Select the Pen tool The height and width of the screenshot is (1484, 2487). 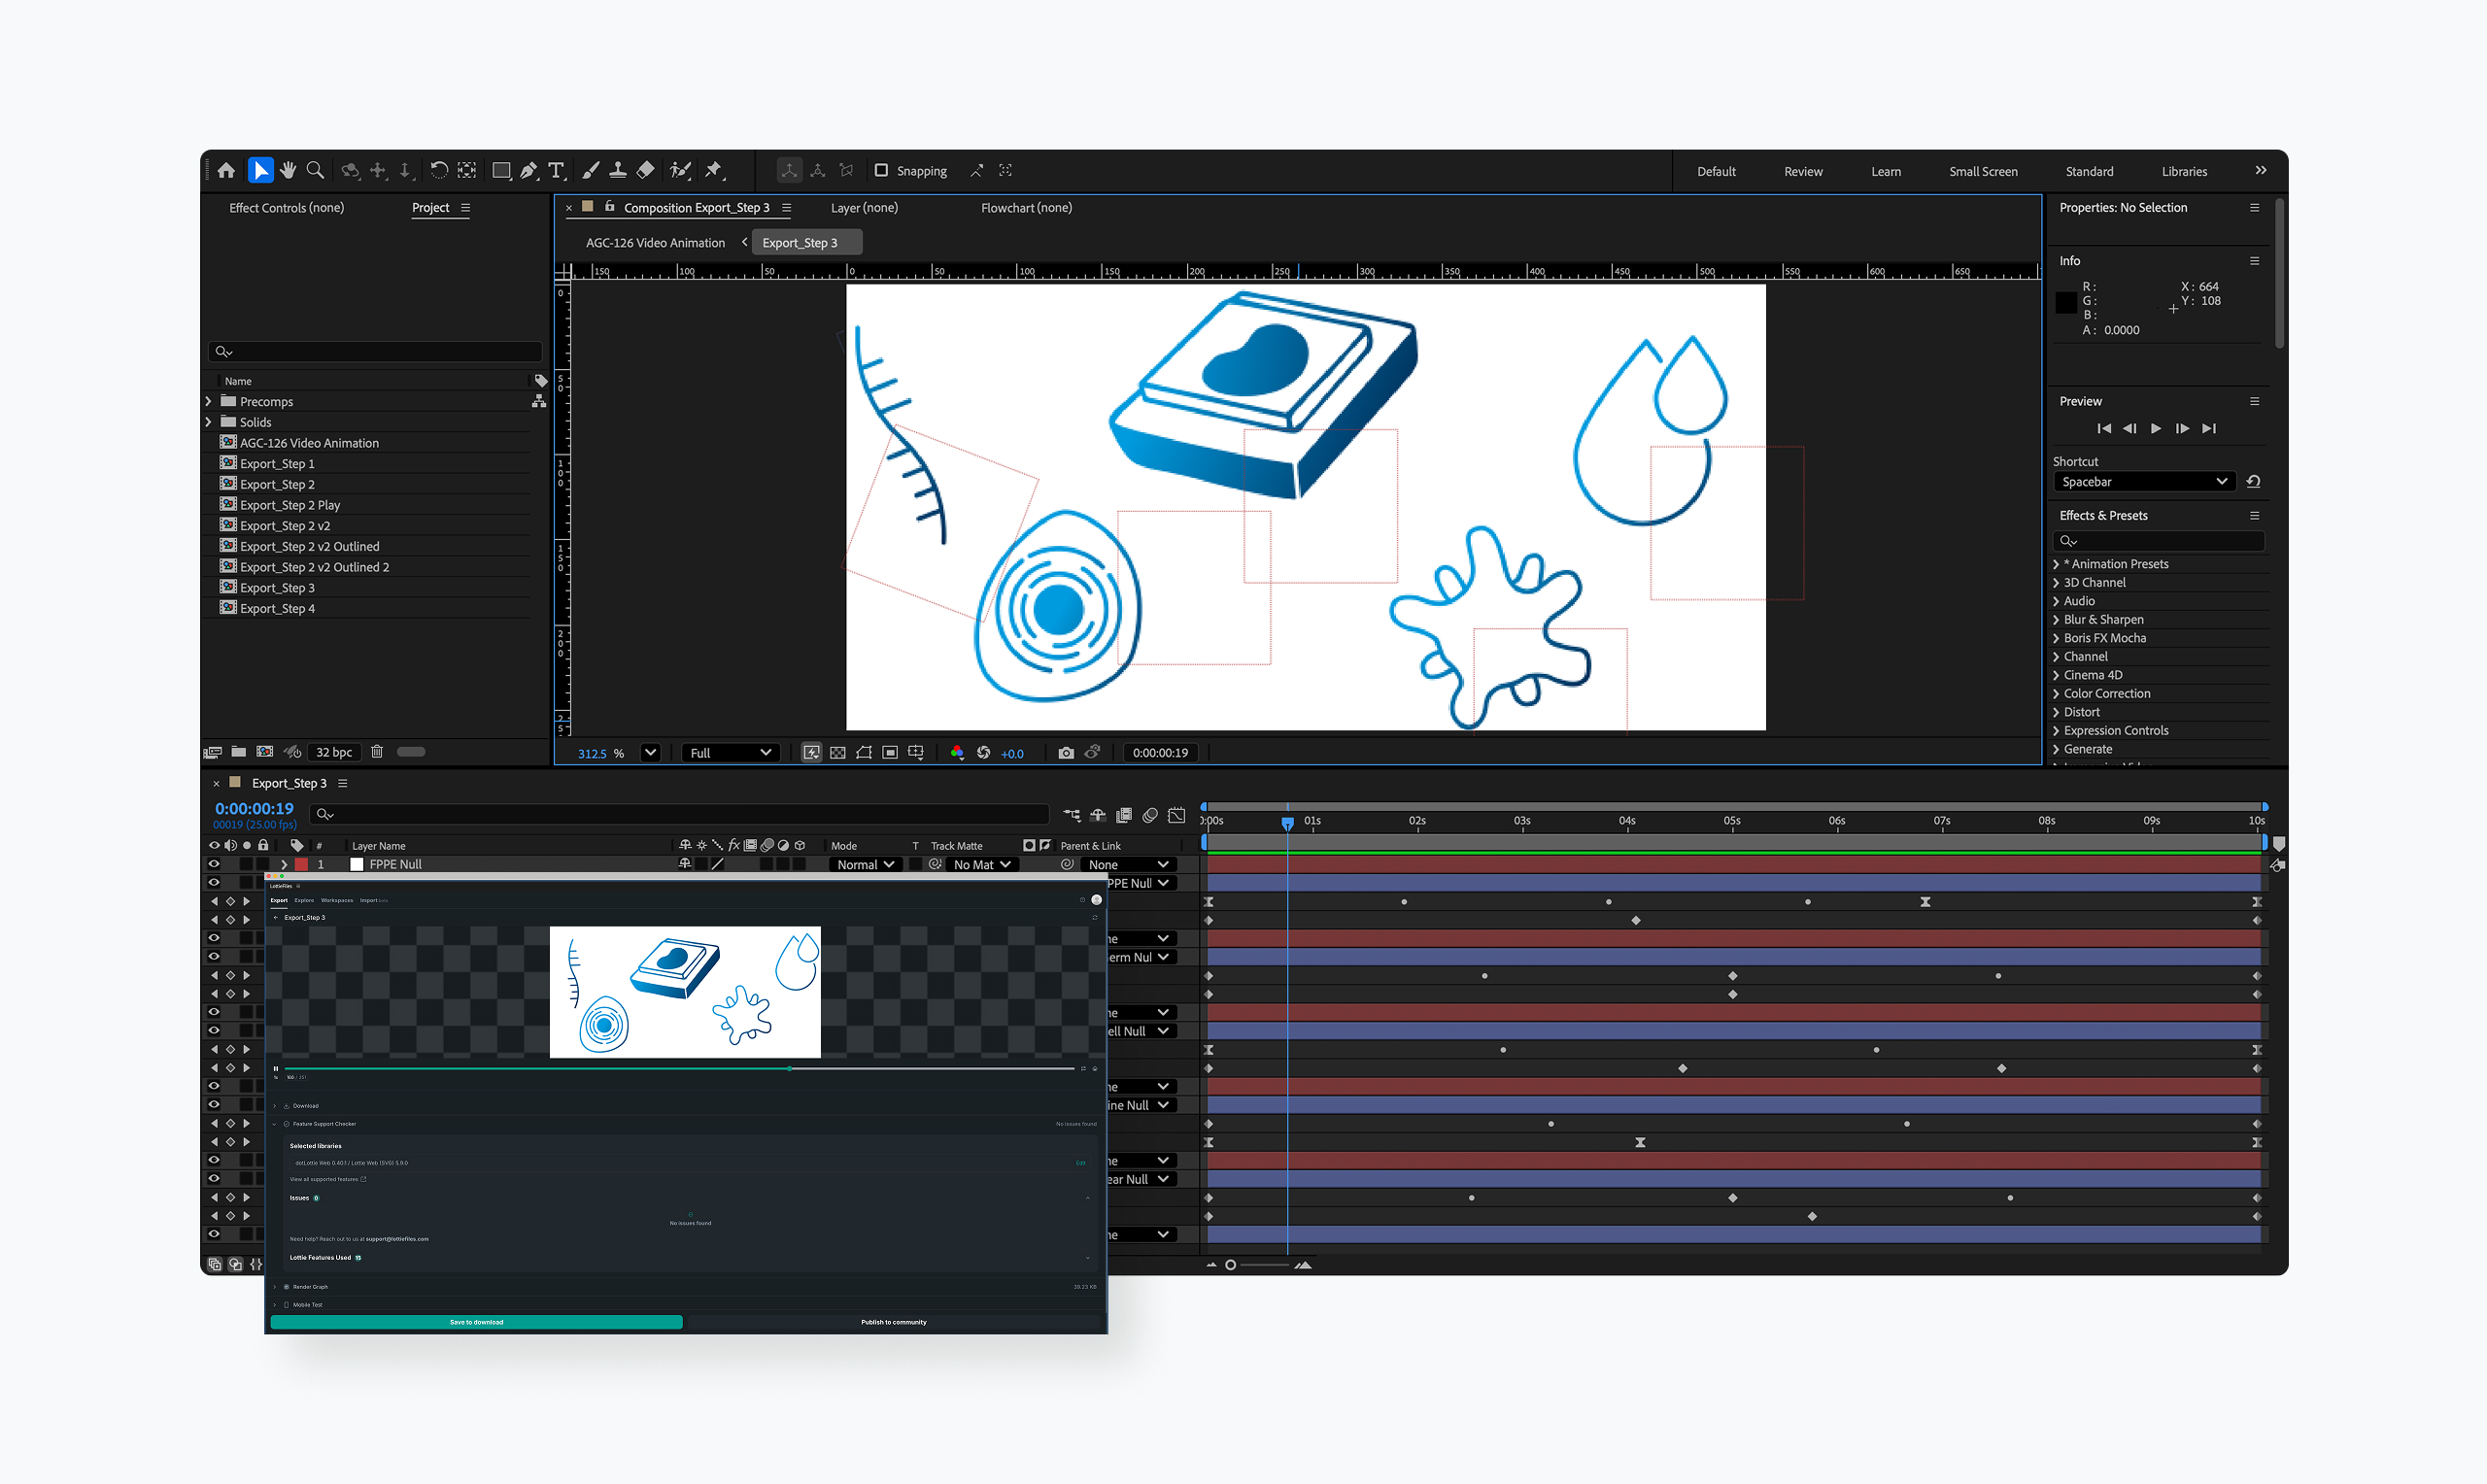tap(529, 171)
